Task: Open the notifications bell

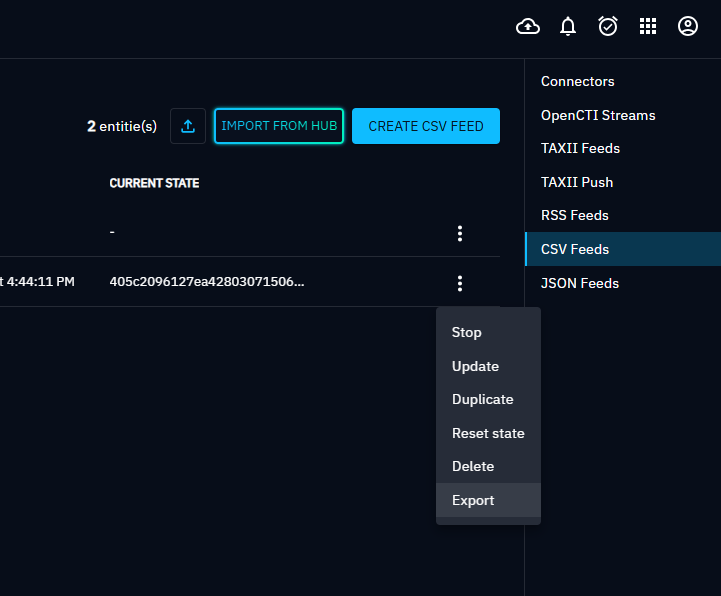Action: click(x=568, y=27)
